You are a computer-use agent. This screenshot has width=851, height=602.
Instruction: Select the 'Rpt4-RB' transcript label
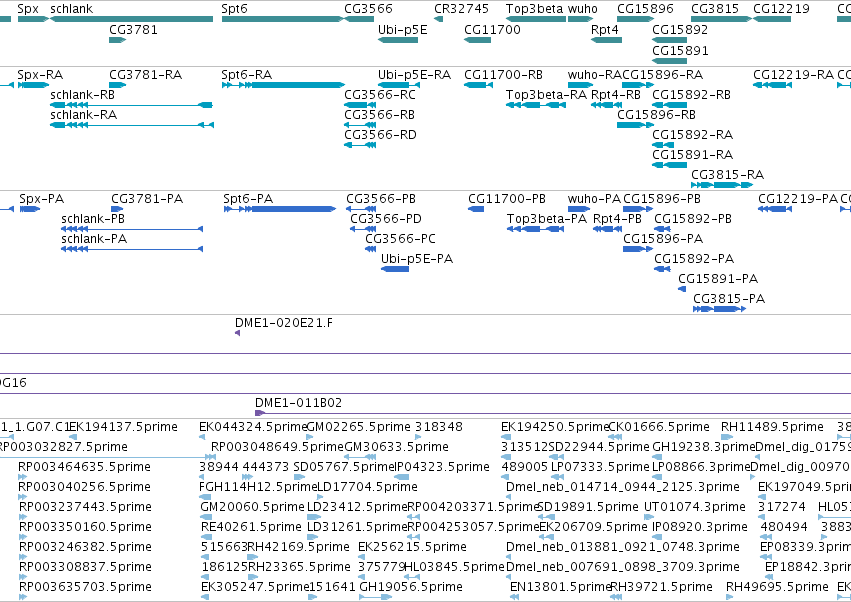(616, 94)
